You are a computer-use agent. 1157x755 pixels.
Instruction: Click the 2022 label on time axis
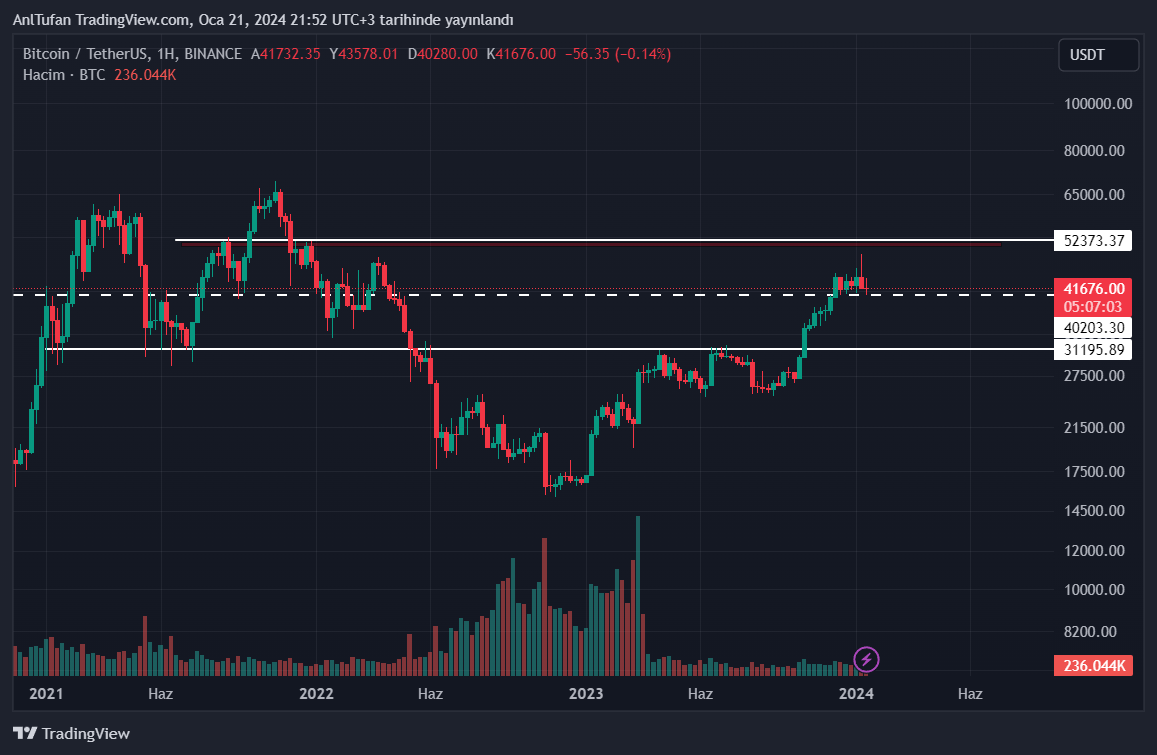click(x=316, y=693)
